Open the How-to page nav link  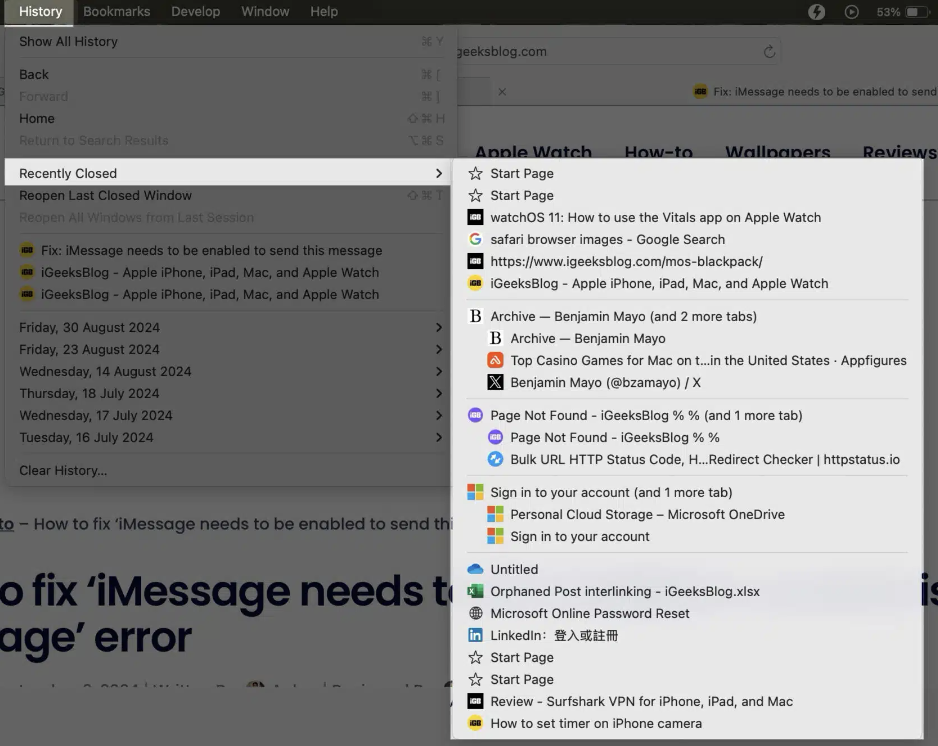coord(659,152)
